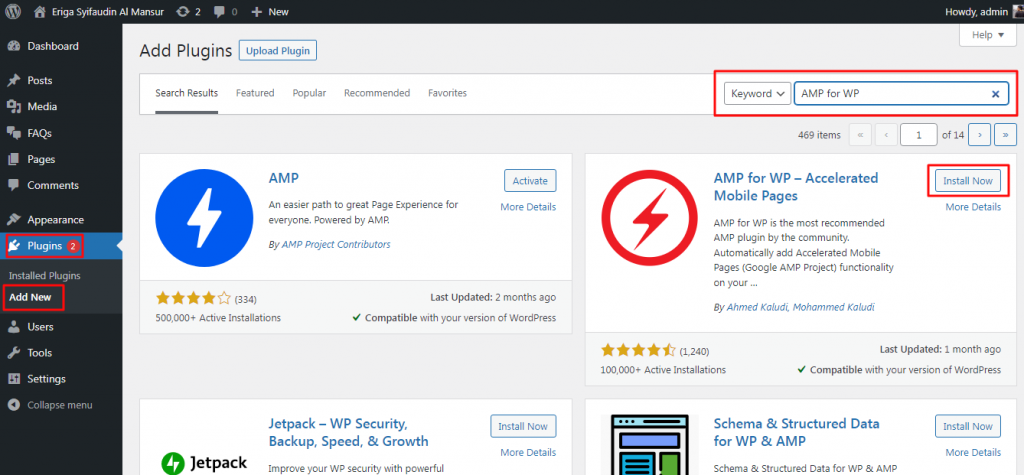Click the Pages icon in sidebar
The height and width of the screenshot is (475, 1024).
14,159
